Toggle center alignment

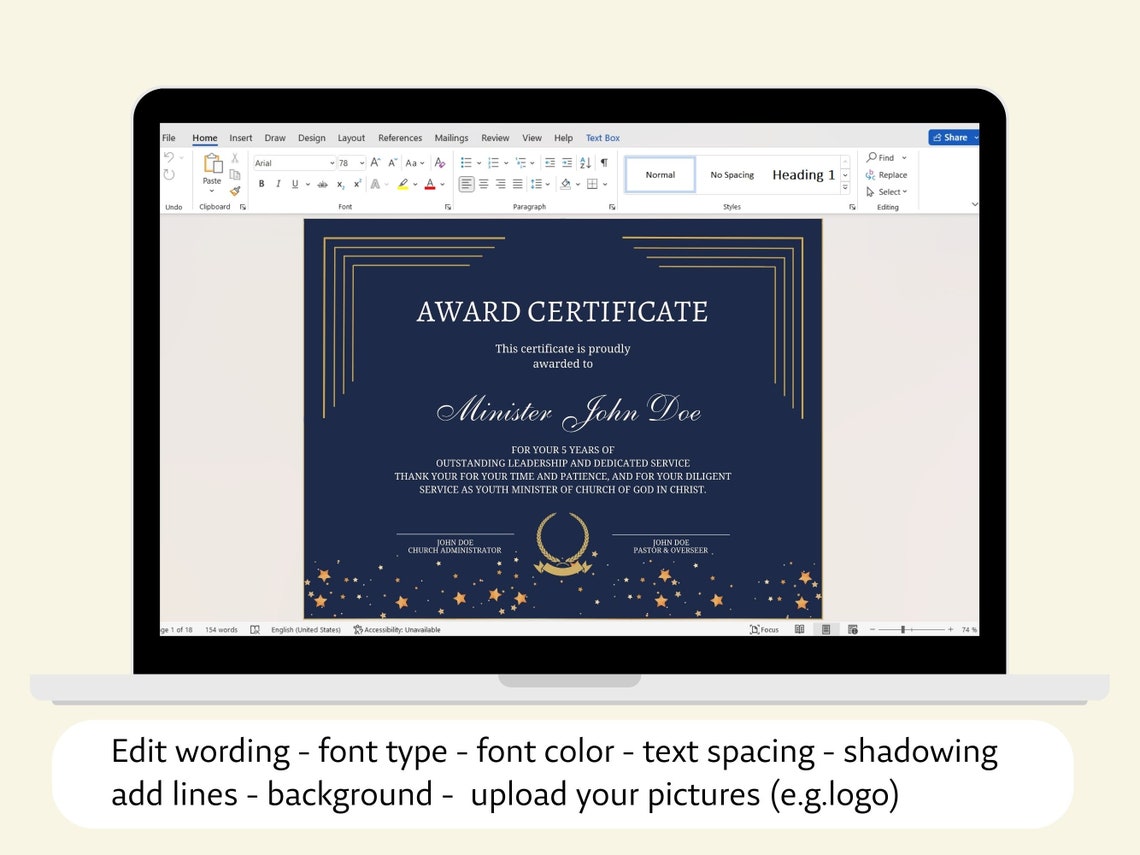coord(483,184)
